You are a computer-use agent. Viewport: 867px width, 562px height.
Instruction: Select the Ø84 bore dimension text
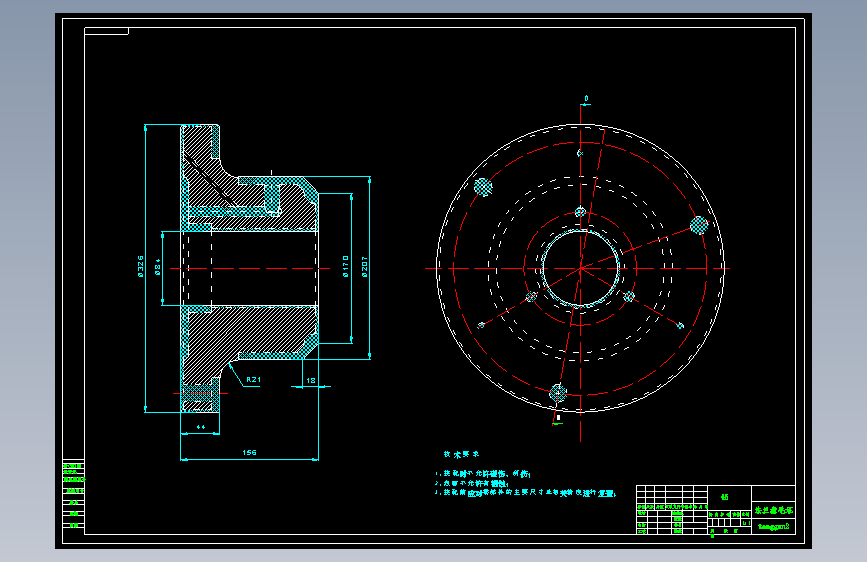tap(158, 267)
